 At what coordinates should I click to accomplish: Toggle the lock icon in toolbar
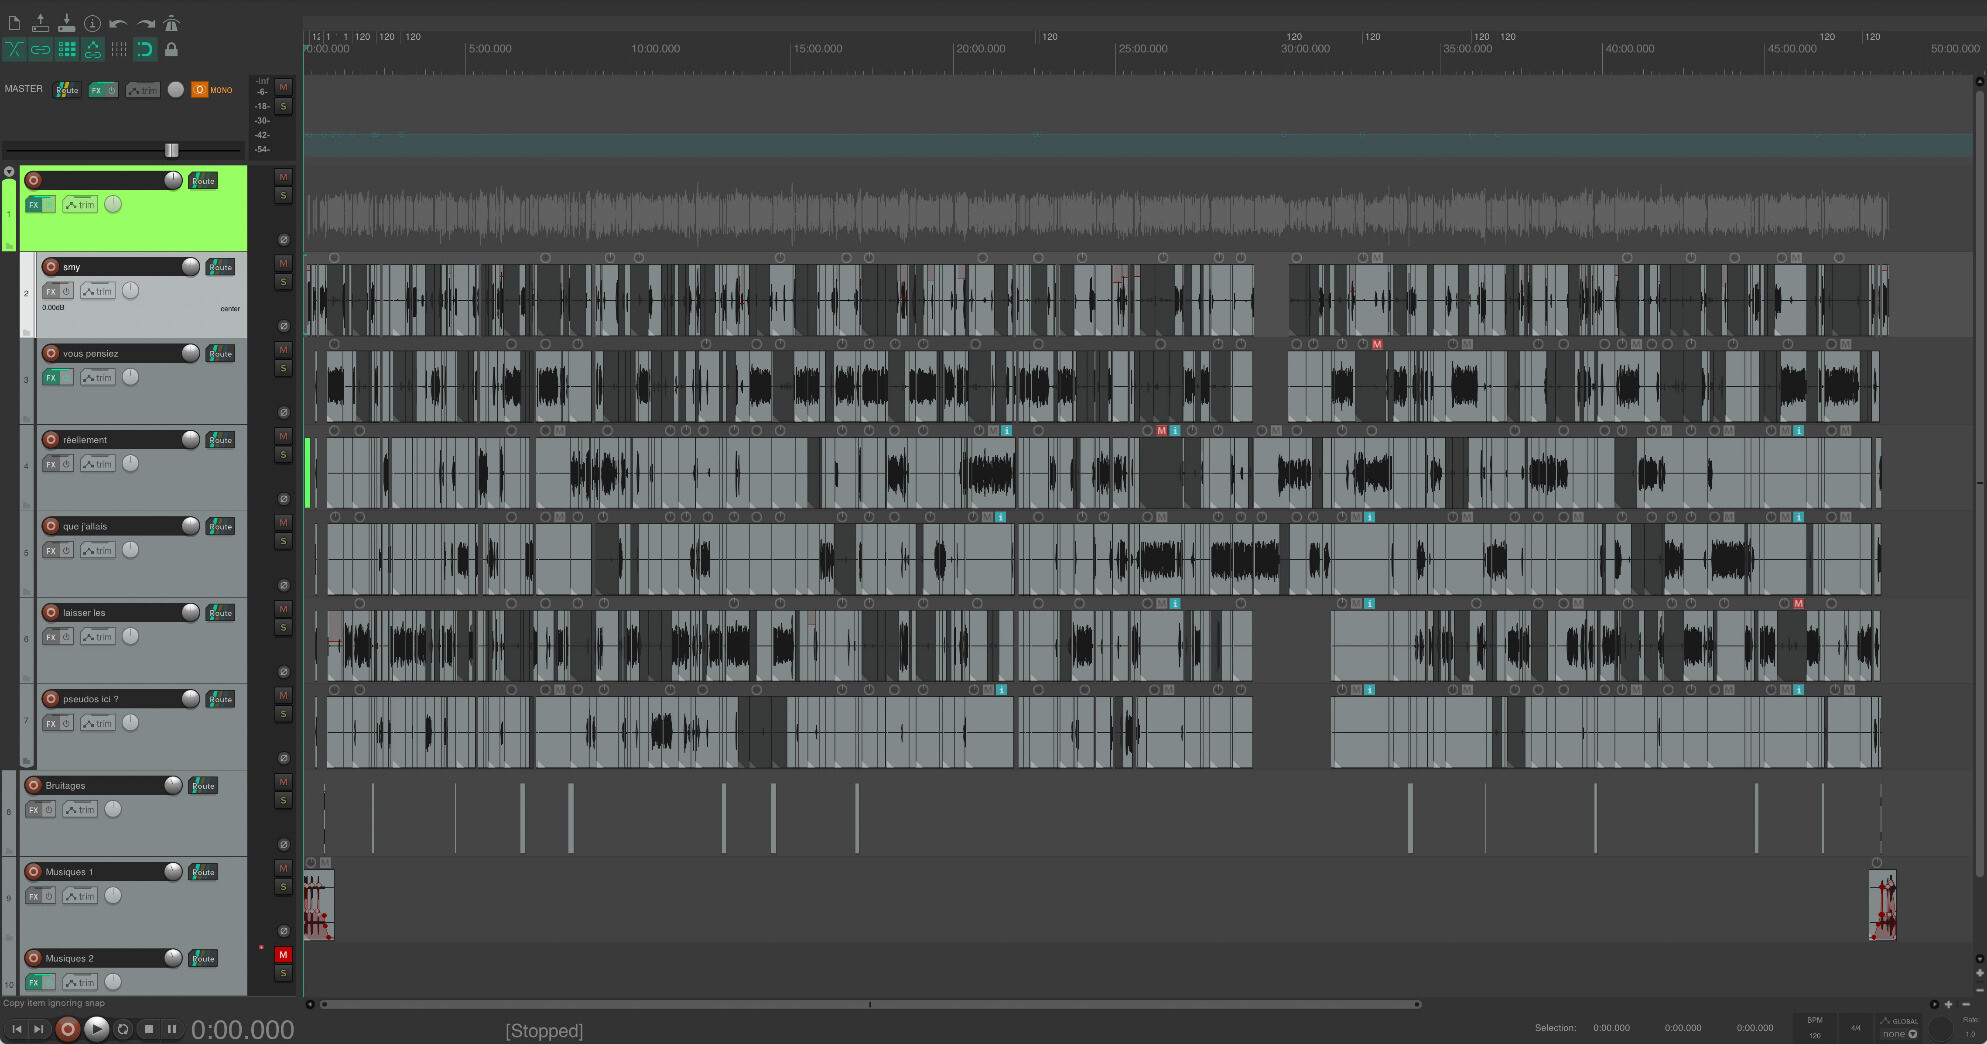(x=171, y=49)
